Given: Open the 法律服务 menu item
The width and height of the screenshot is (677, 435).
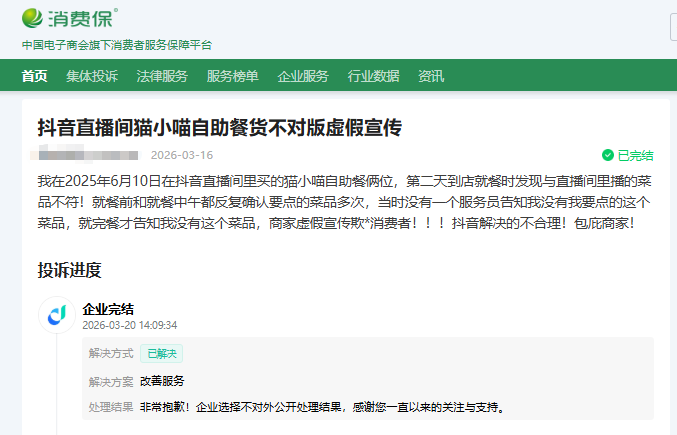Looking at the screenshot, I should (162, 76).
